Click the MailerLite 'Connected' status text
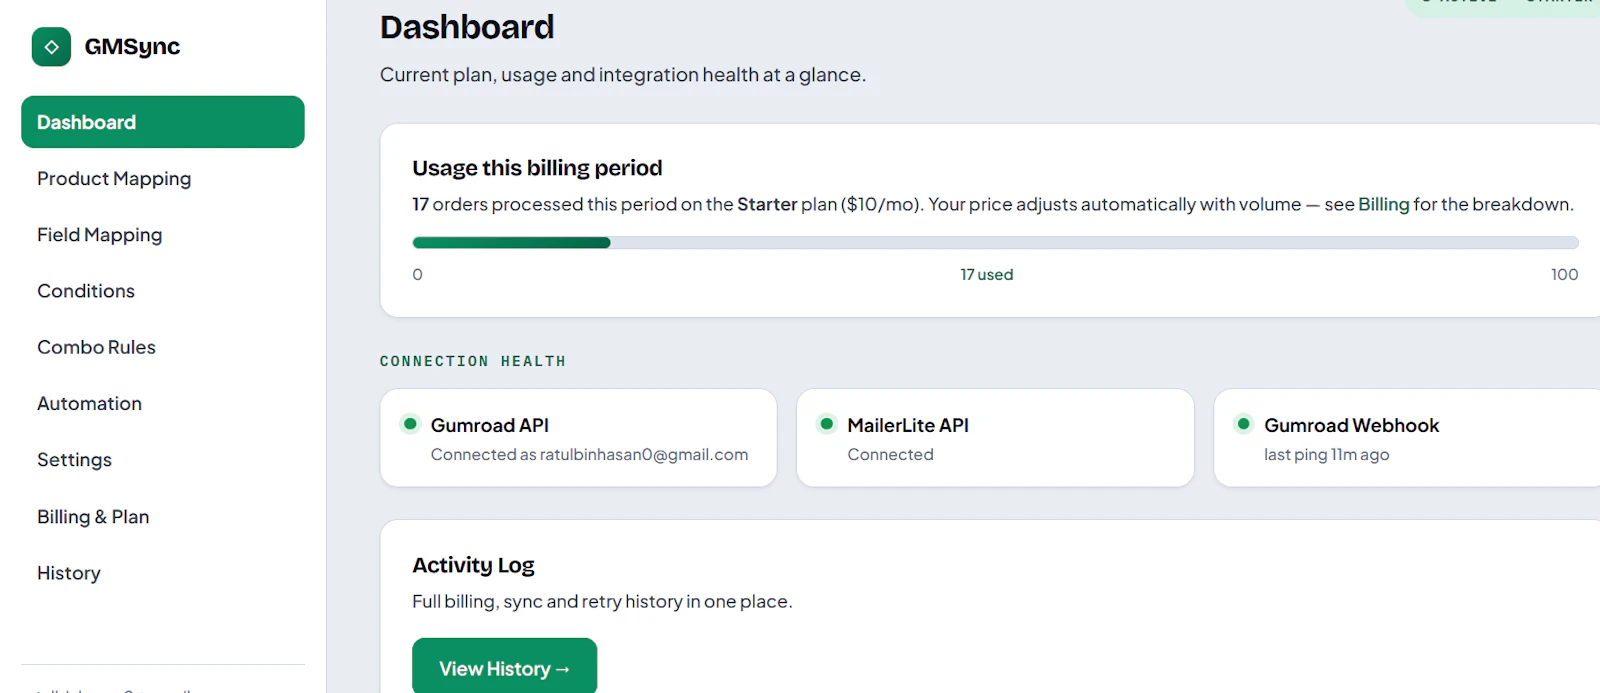The width and height of the screenshot is (1600, 693). pyautogui.click(x=890, y=455)
